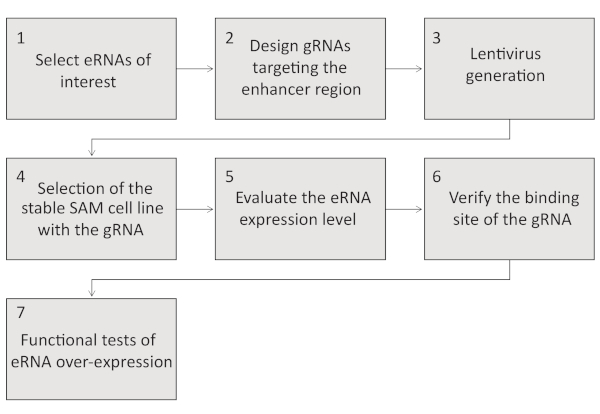Image resolution: width=600 pixels, height=414 pixels.
Task: Click the step number 6 label
Action: [x=438, y=173]
